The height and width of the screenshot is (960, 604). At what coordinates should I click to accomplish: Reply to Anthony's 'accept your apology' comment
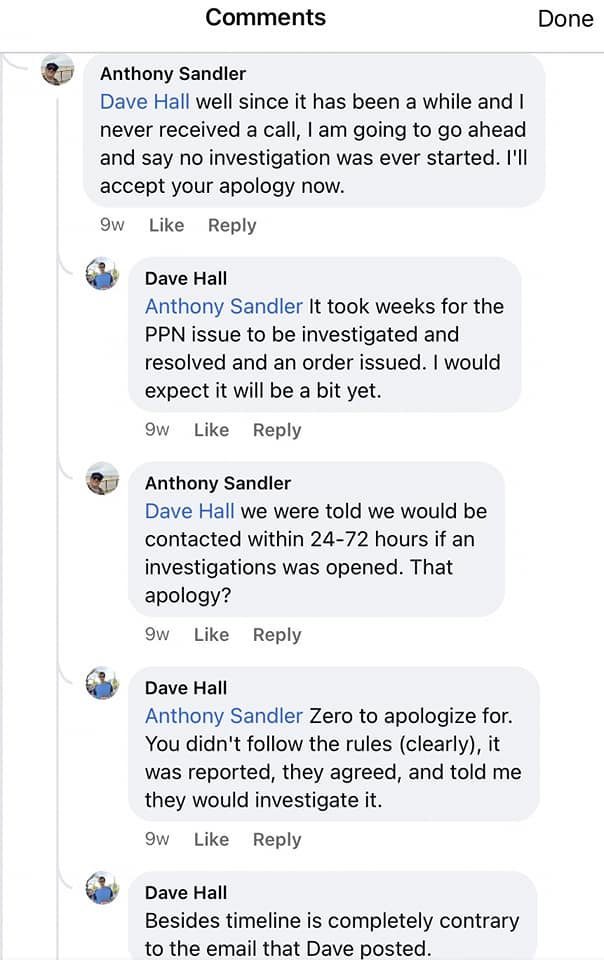(x=232, y=225)
